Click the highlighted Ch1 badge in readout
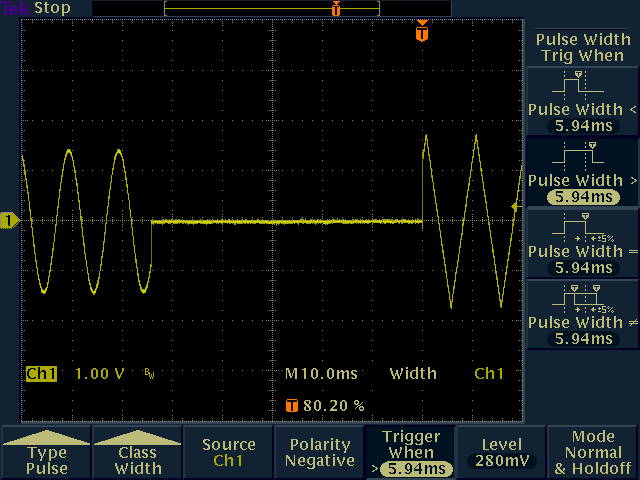This screenshot has width=640, height=480. click(41, 374)
